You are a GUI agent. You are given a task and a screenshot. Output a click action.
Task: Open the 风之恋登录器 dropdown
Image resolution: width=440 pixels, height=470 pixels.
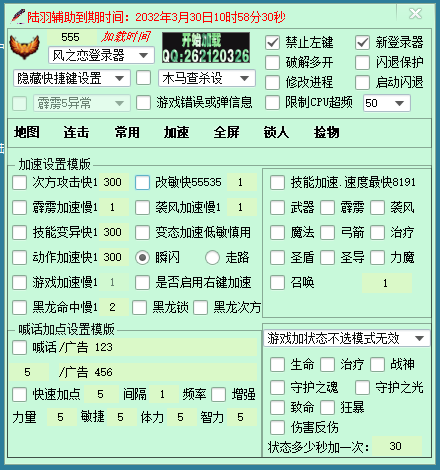pos(101,55)
